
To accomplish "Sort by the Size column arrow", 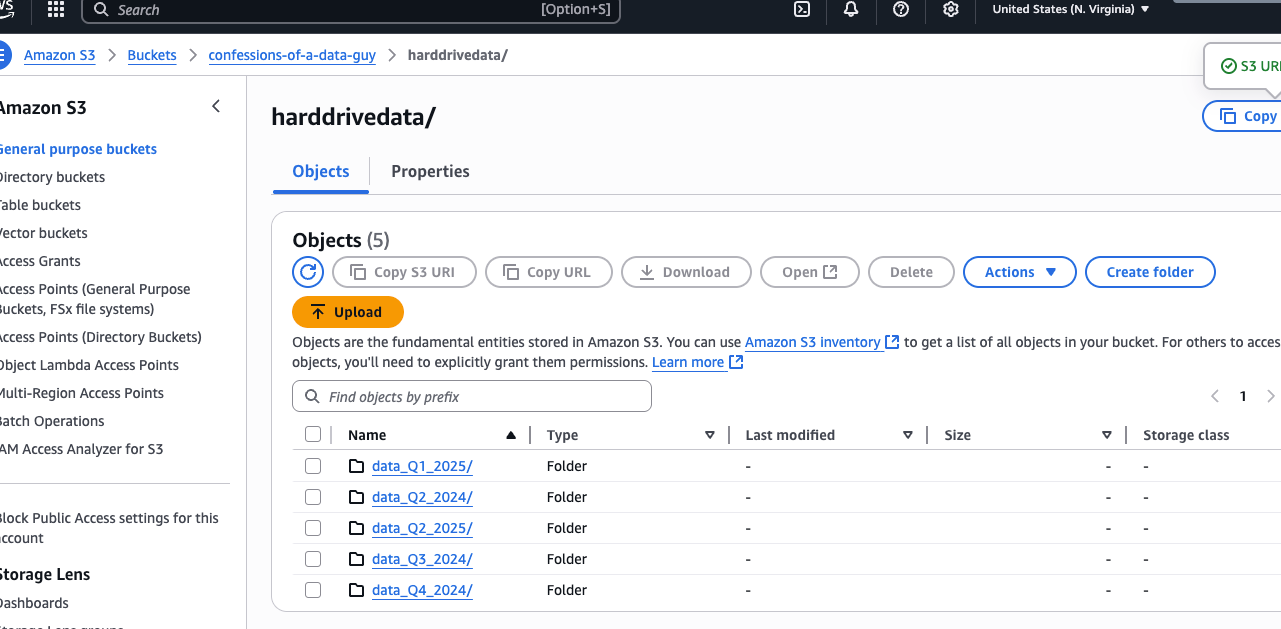I will 1107,435.
